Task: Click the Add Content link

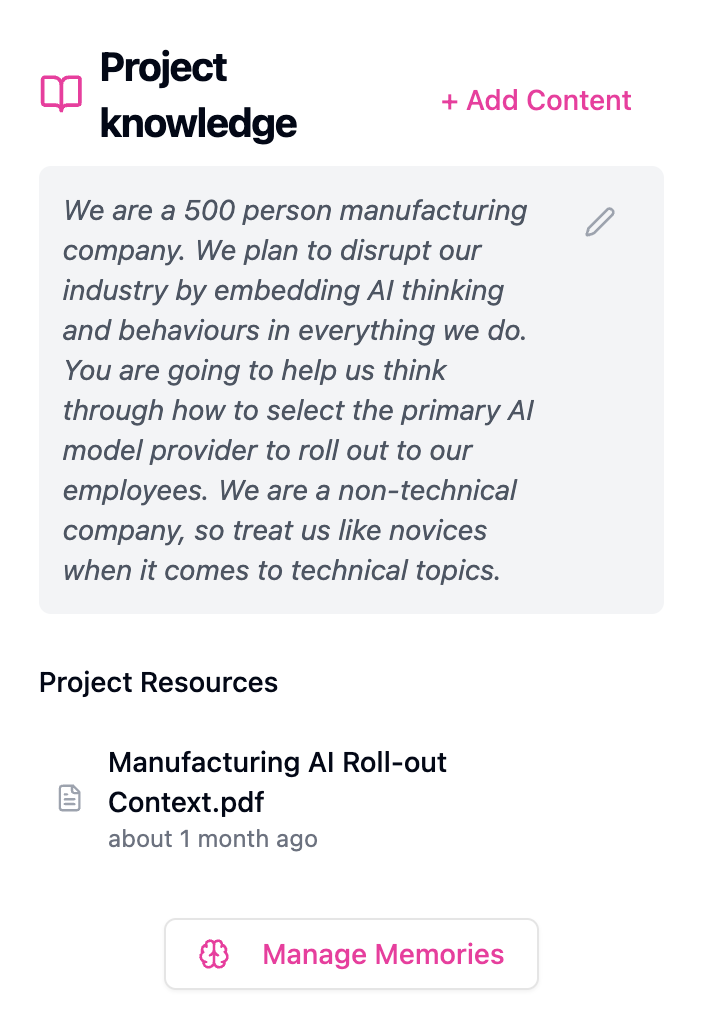Action: (536, 100)
